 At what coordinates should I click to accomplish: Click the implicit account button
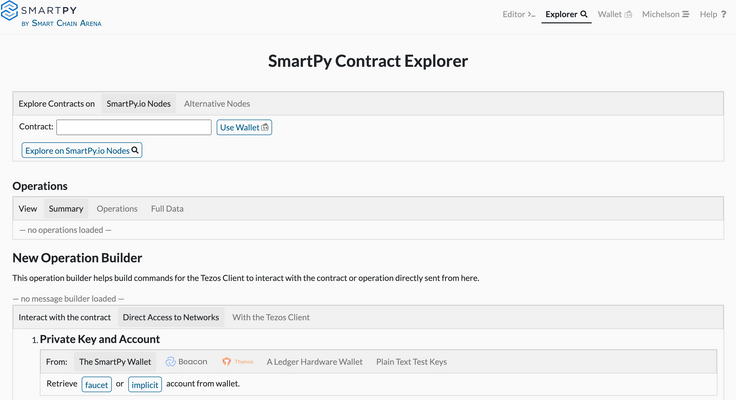tap(145, 385)
